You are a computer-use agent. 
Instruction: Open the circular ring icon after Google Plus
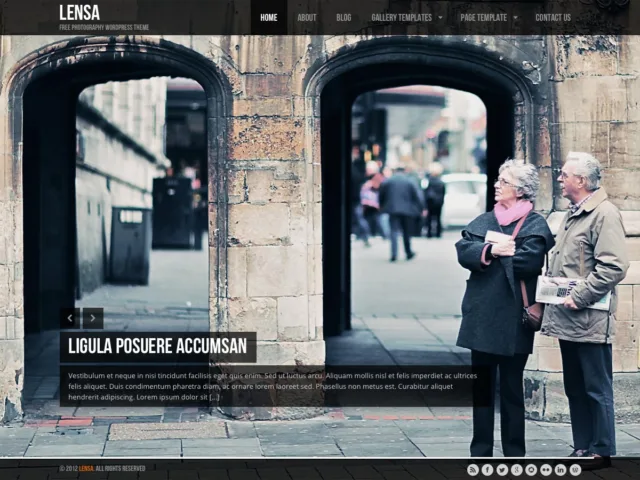[531, 470]
